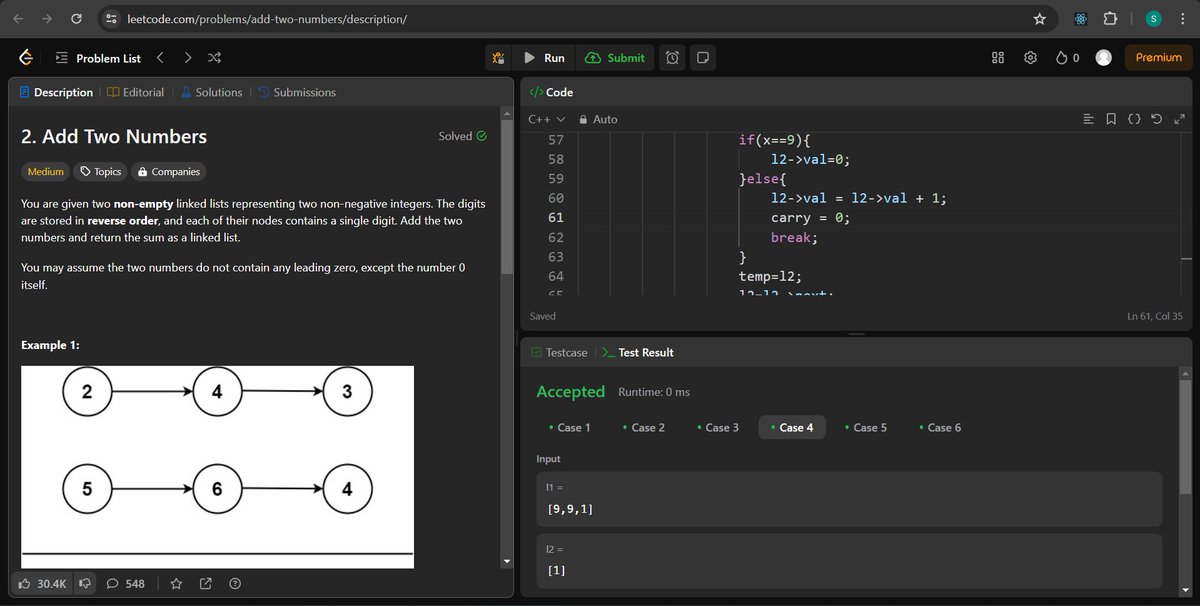Select Case 4
This screenshot has height=606, width=1200.
[792, 427]
